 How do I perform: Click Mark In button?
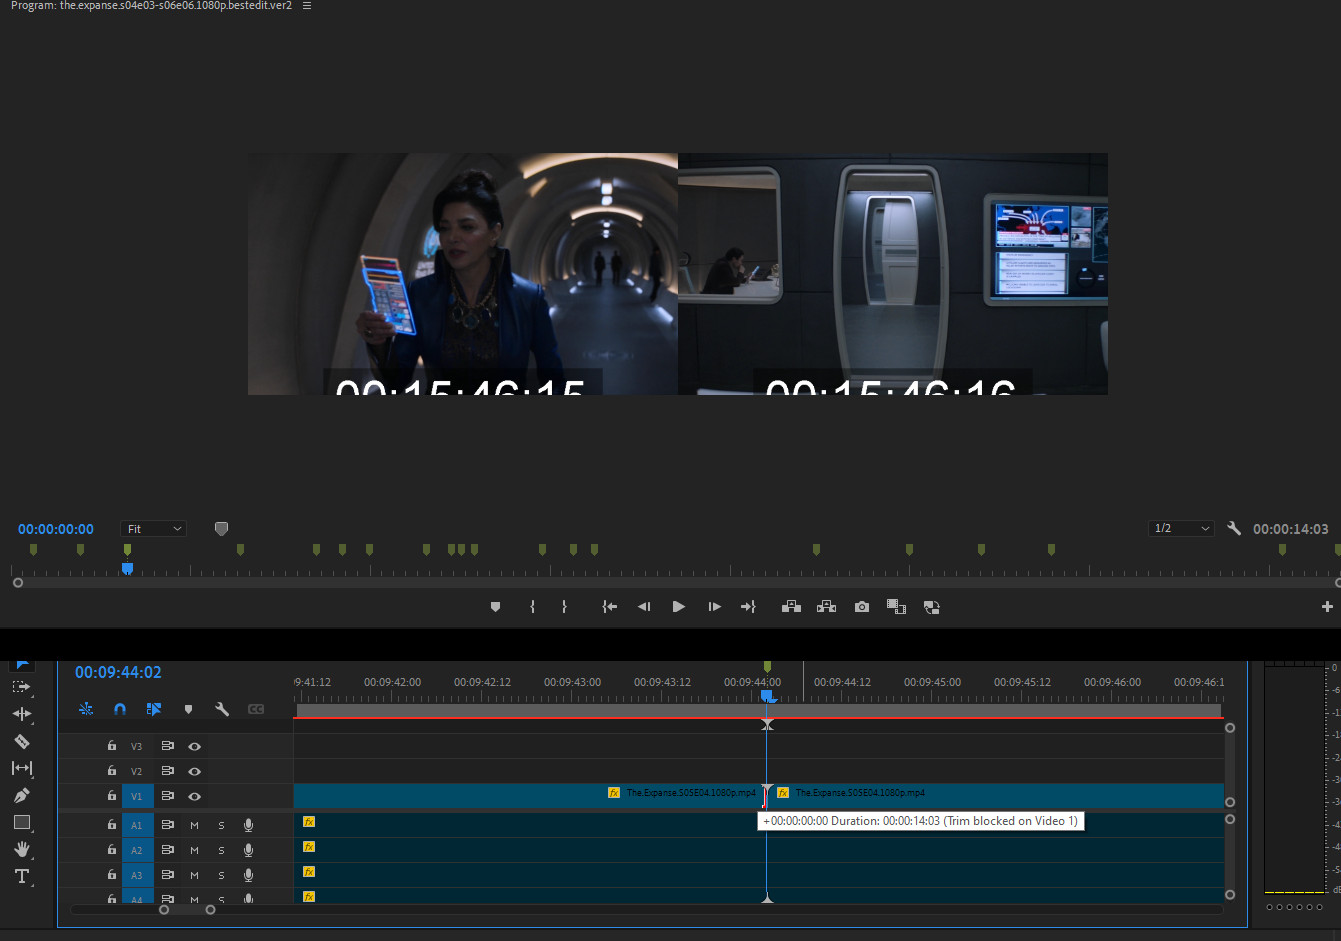click(x=532, y=607)
